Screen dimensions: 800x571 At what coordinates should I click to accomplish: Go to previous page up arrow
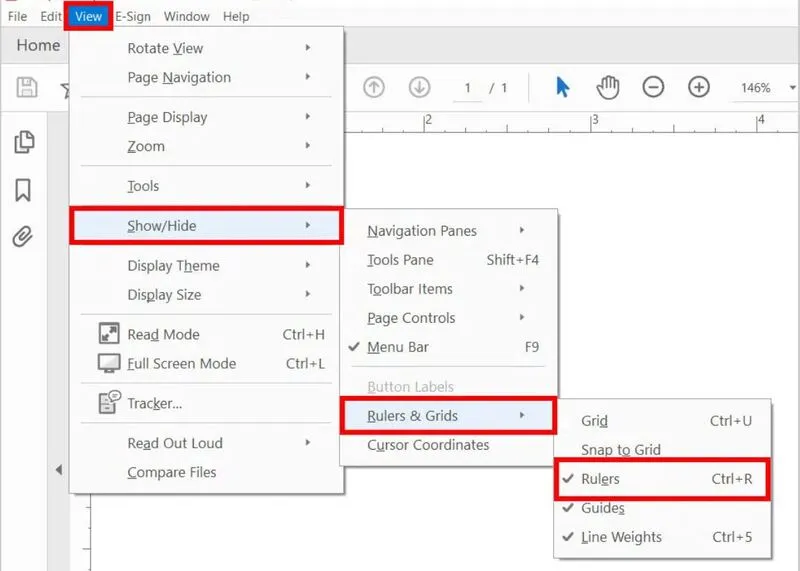(373, 87)
